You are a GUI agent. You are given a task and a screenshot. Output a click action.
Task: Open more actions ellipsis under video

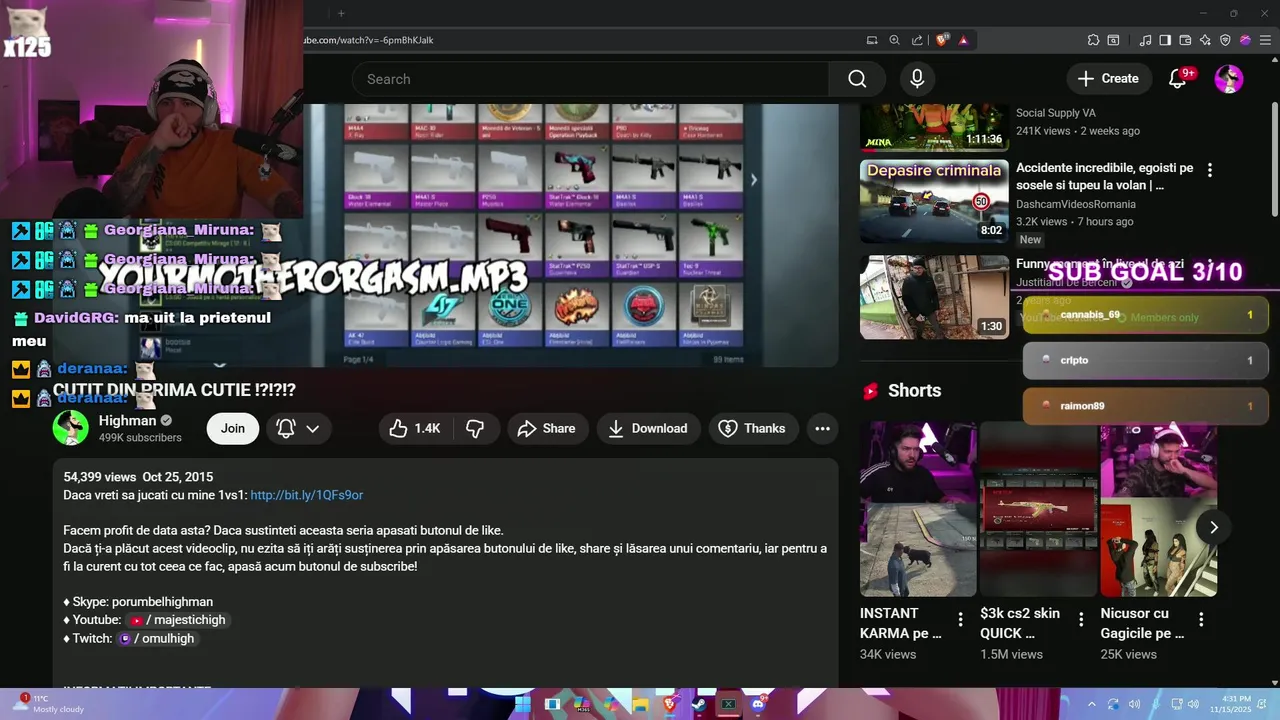tap(822, 428)
